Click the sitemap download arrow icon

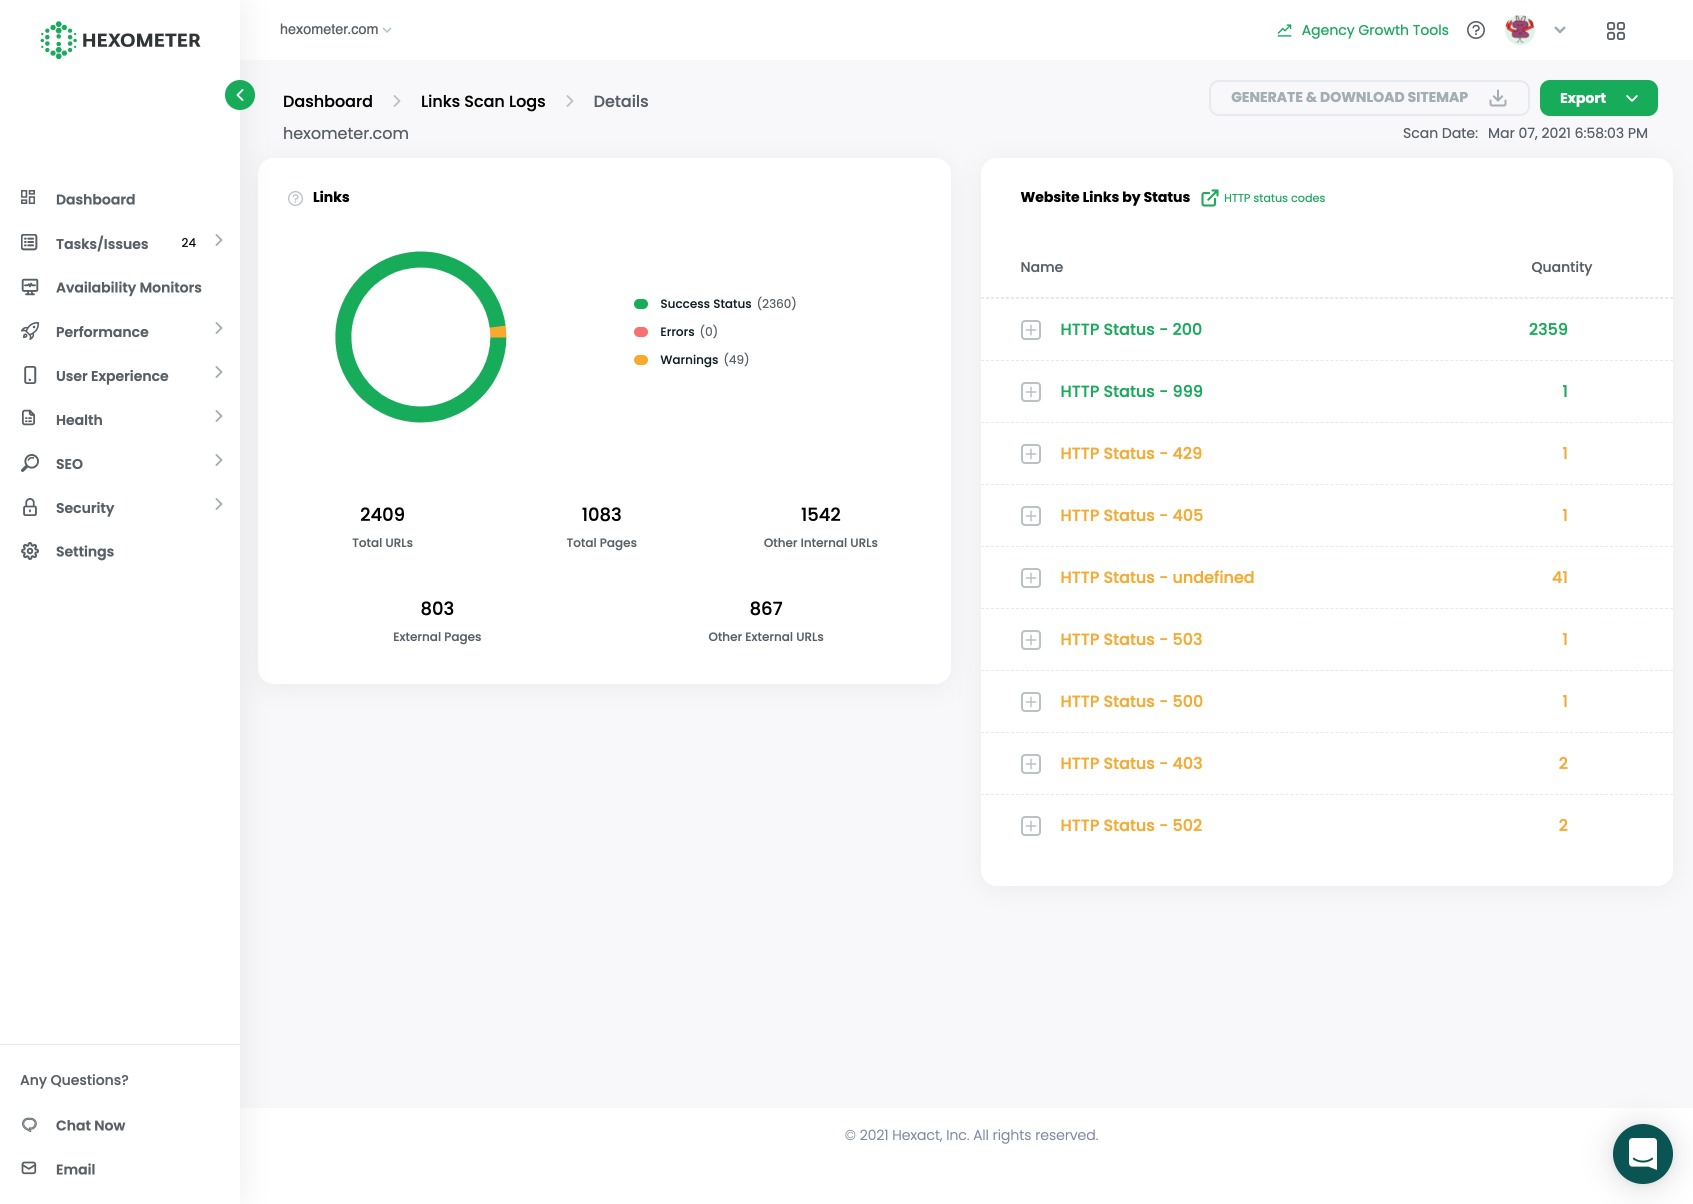(x=1498, y=98)
